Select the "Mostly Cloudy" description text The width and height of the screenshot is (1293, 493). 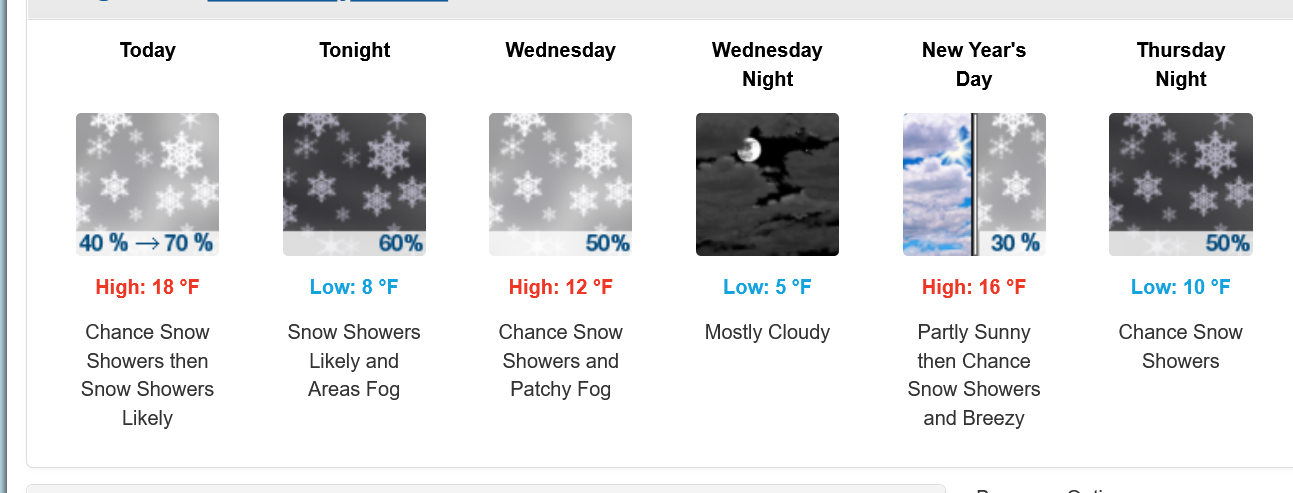pos(767,332)
